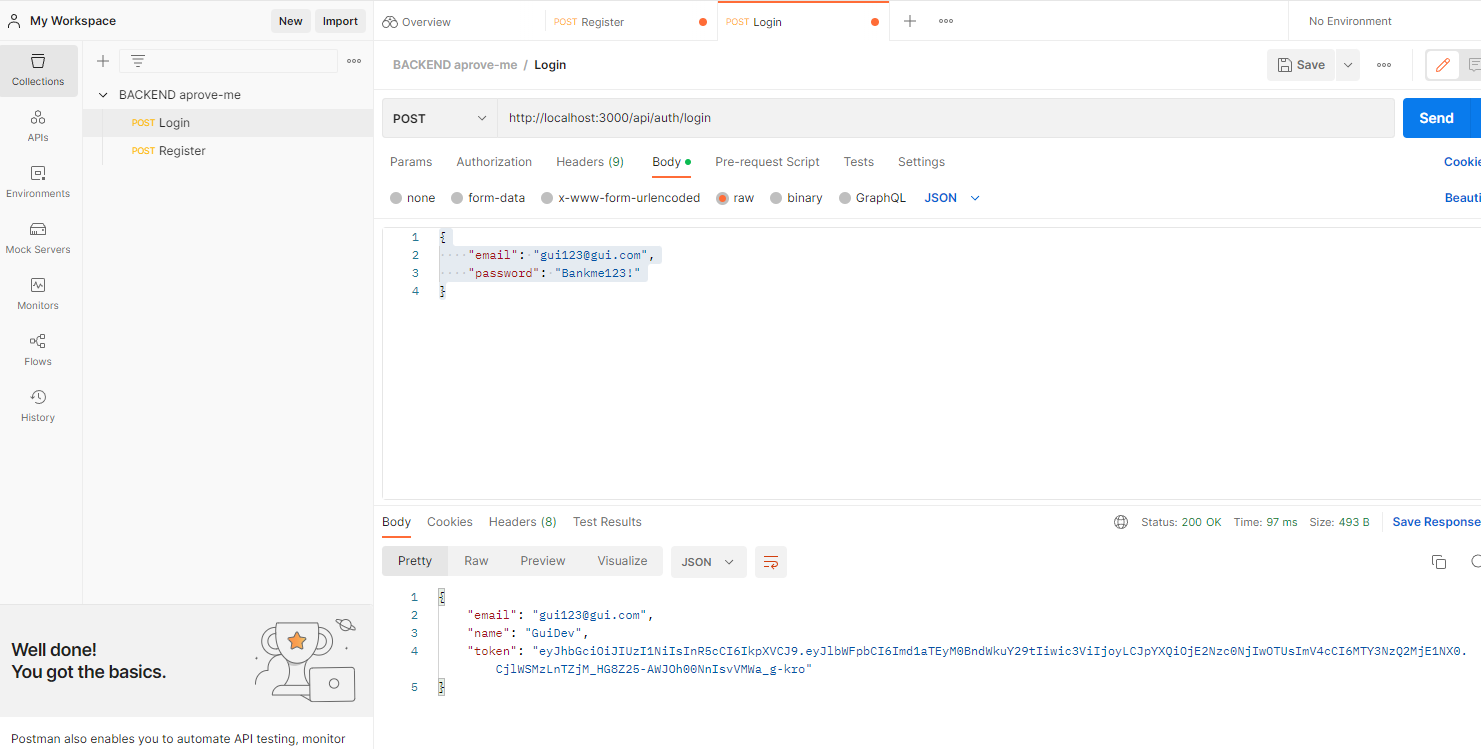Select the form-data body type
The width and height of the screenshot is (1481, 749).
pos(488,197)
